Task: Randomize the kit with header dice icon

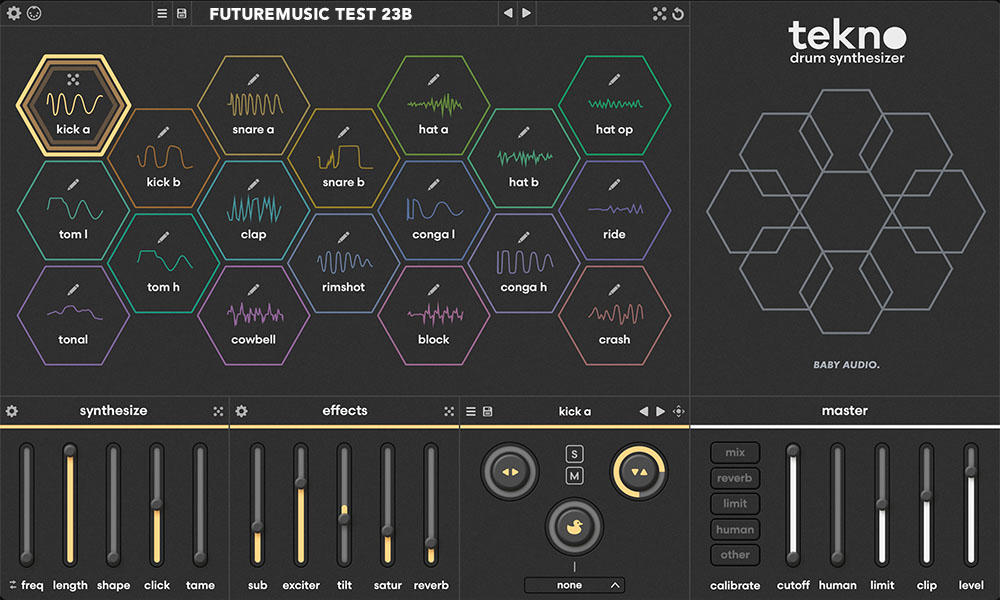Action: [x=659, y=13]
